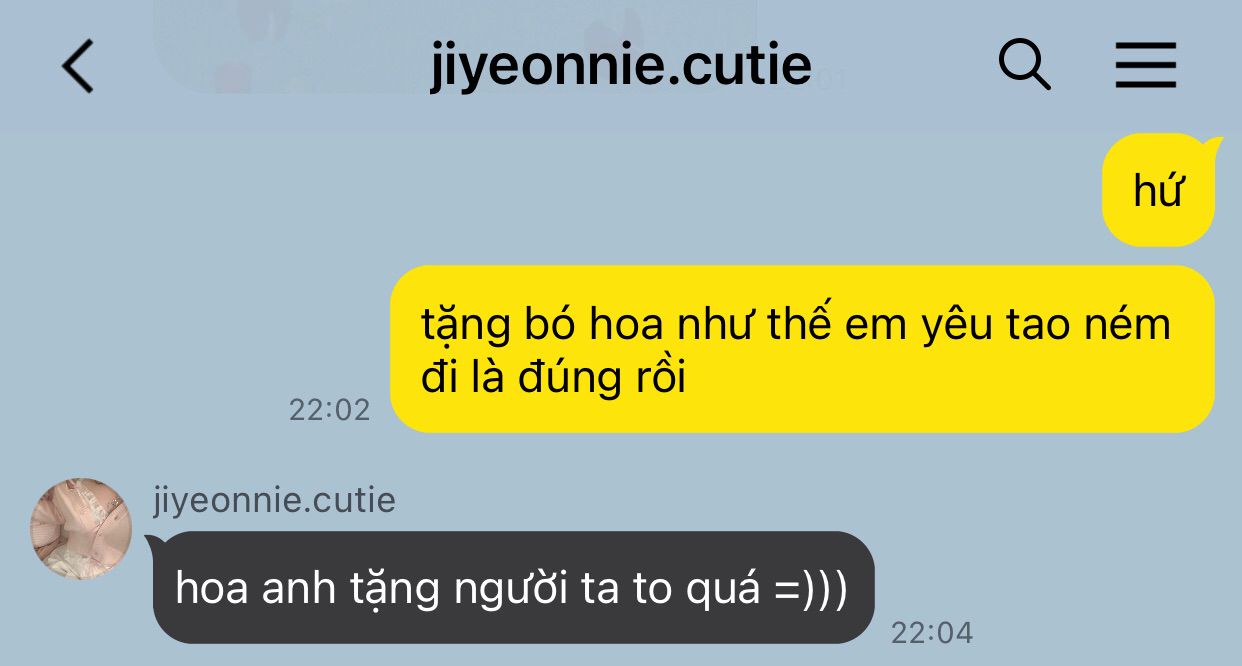
Task: Tap the dark "hoa anh tặng người ta" message
Action: [513, 588]
